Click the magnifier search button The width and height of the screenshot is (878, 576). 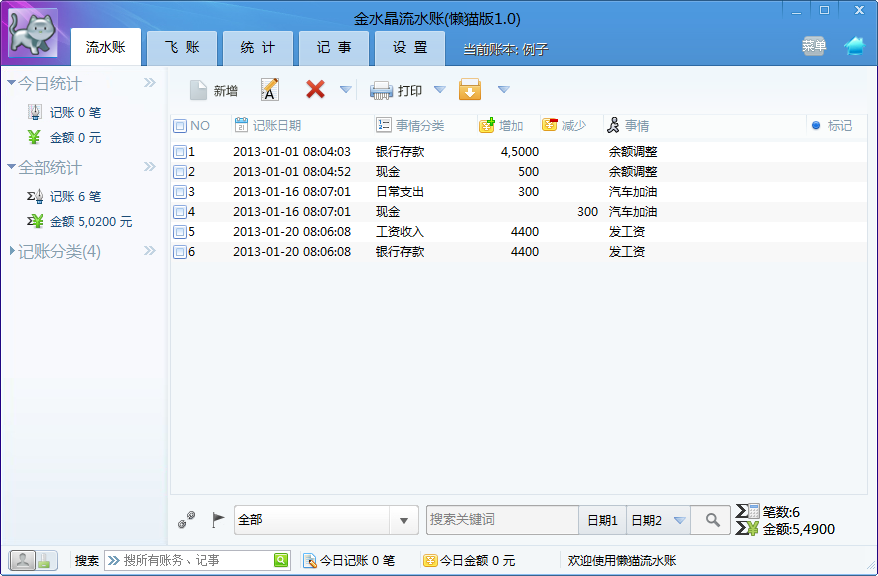point(712,520)
